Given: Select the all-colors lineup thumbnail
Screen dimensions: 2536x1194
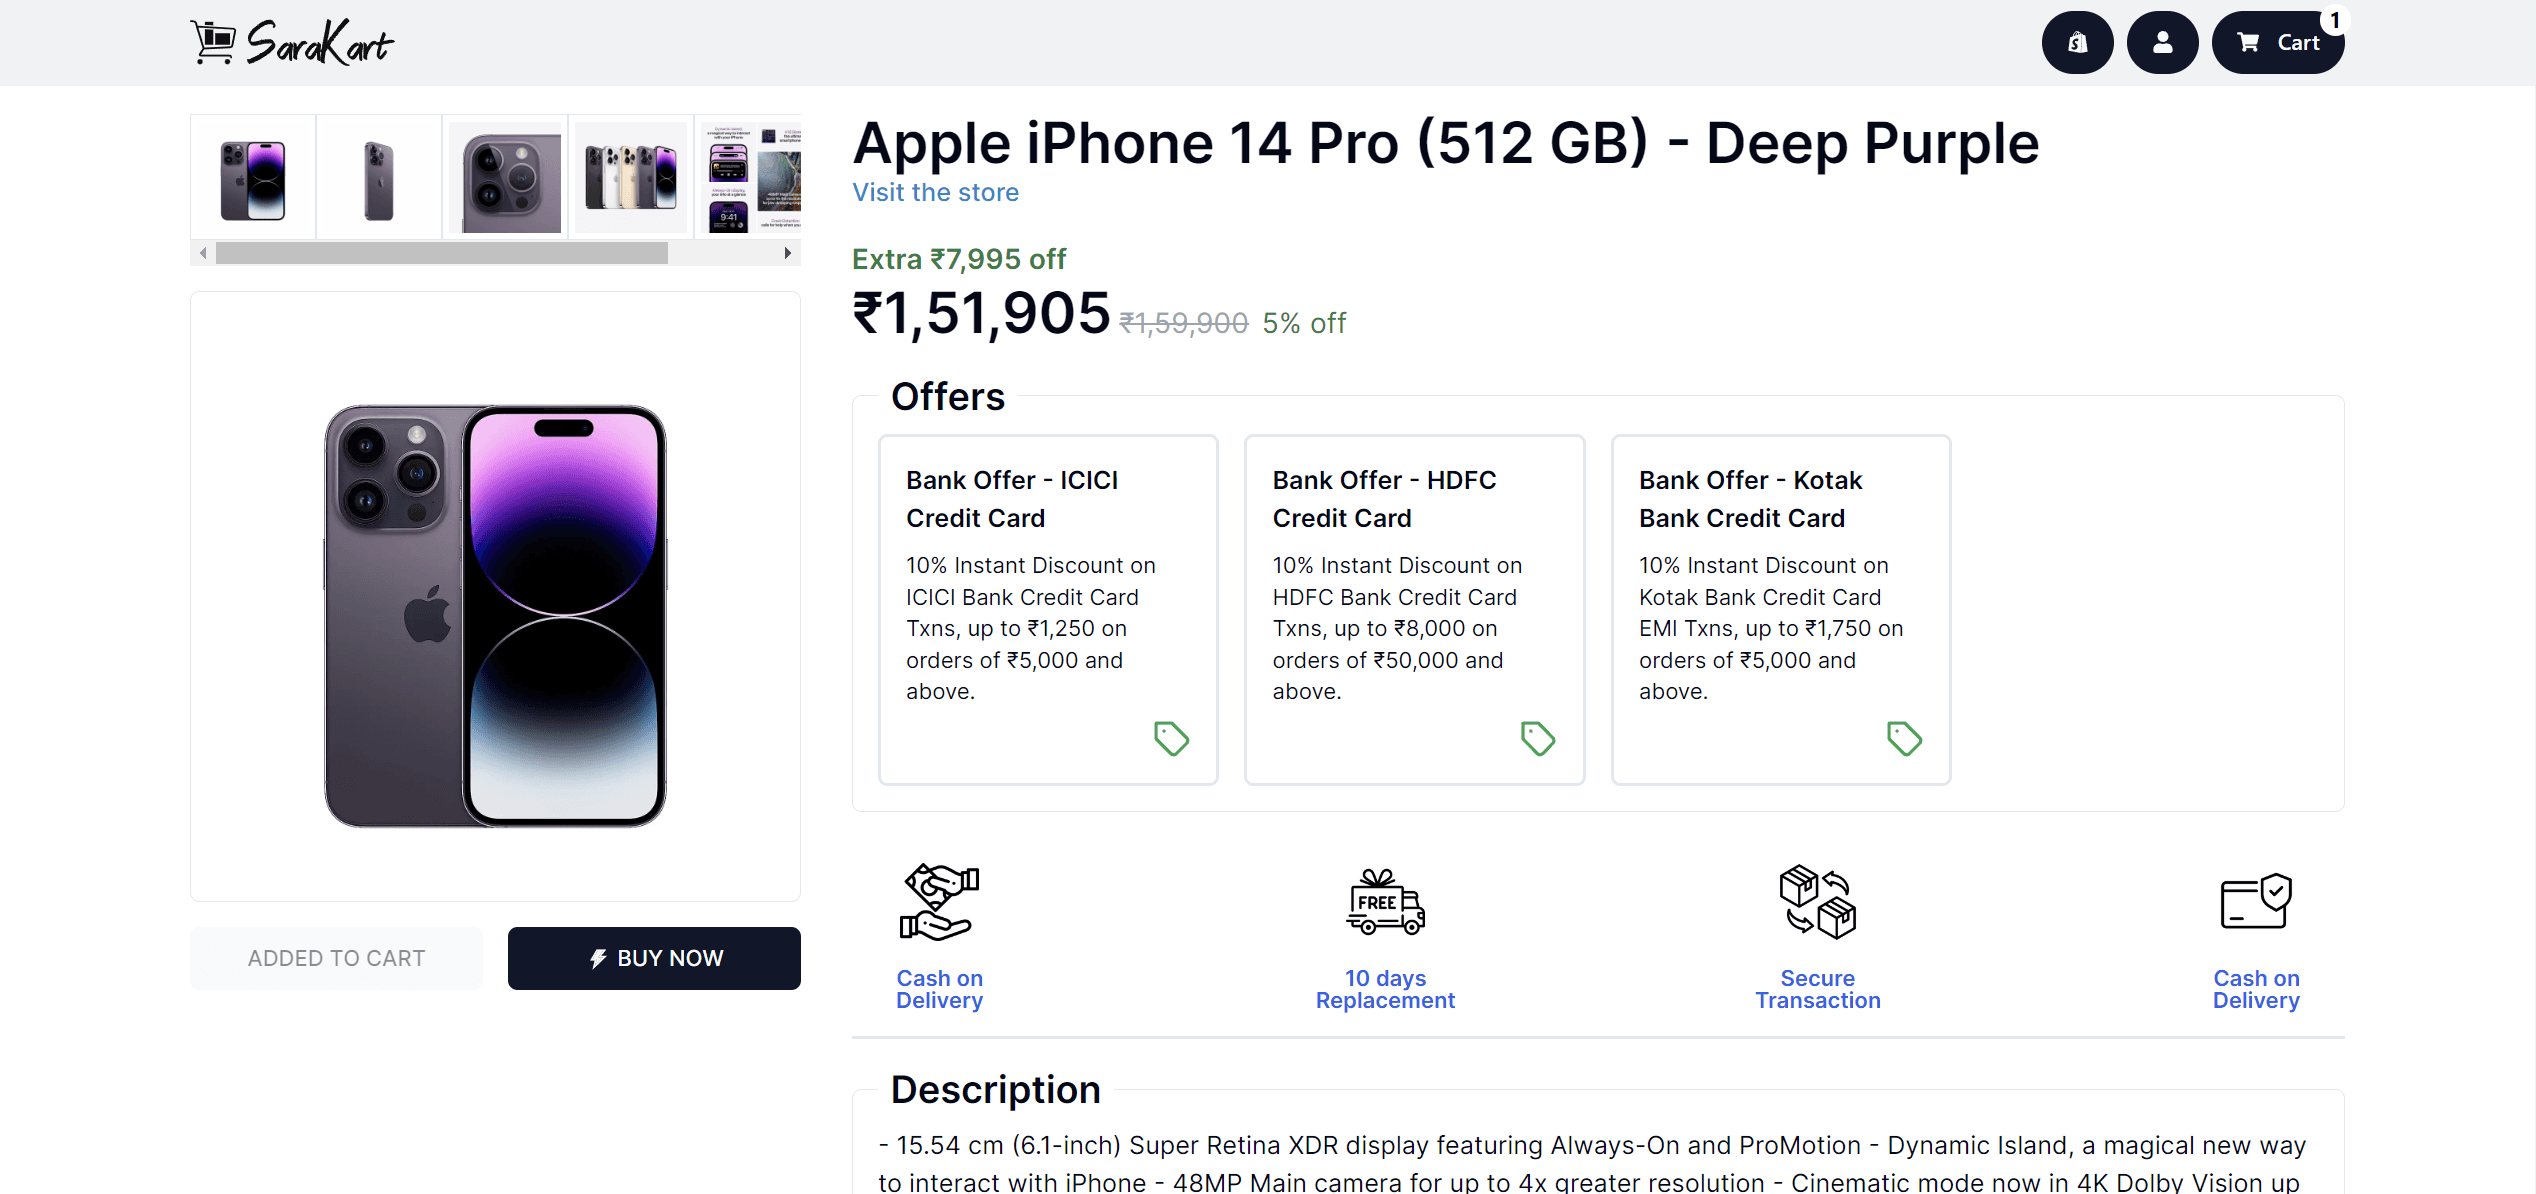Looking at the screenshot, I should (631, 178).
